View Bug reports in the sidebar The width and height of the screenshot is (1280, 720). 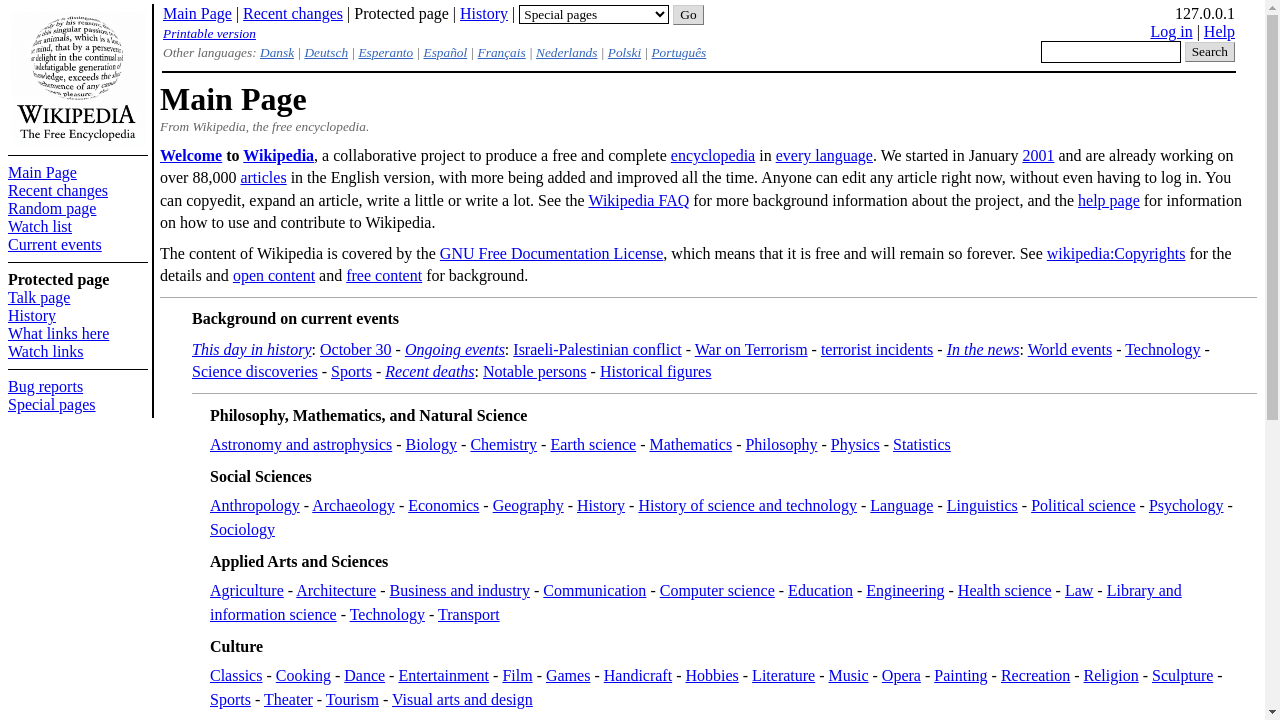45,386
